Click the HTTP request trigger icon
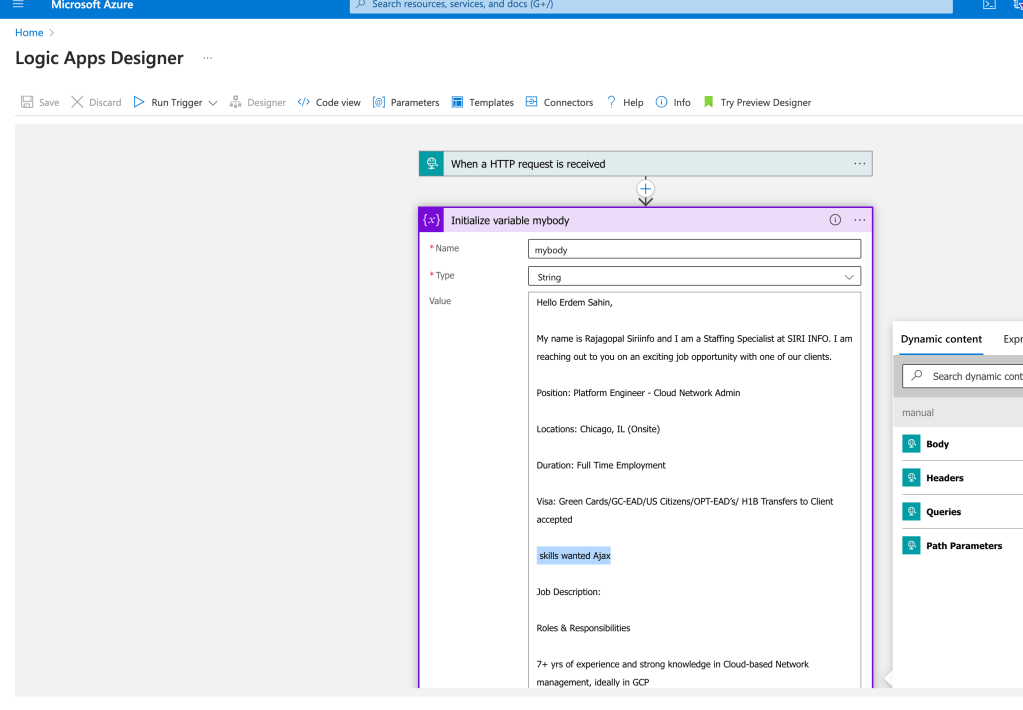The width and height of the screenshot is (1023, 710). (x=431, y=164)
